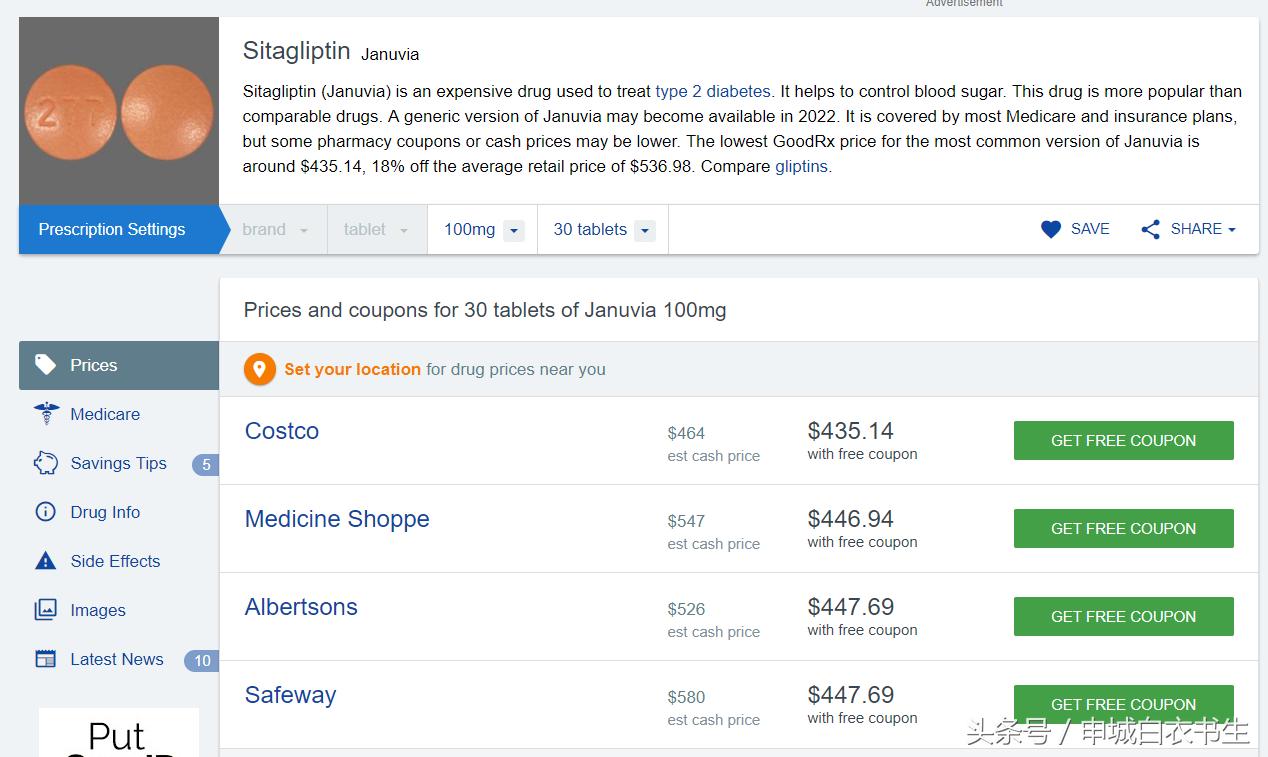Click the Januvia pill image thumbnail
This screenshot has width=1268, height=757.
(119, 111)
